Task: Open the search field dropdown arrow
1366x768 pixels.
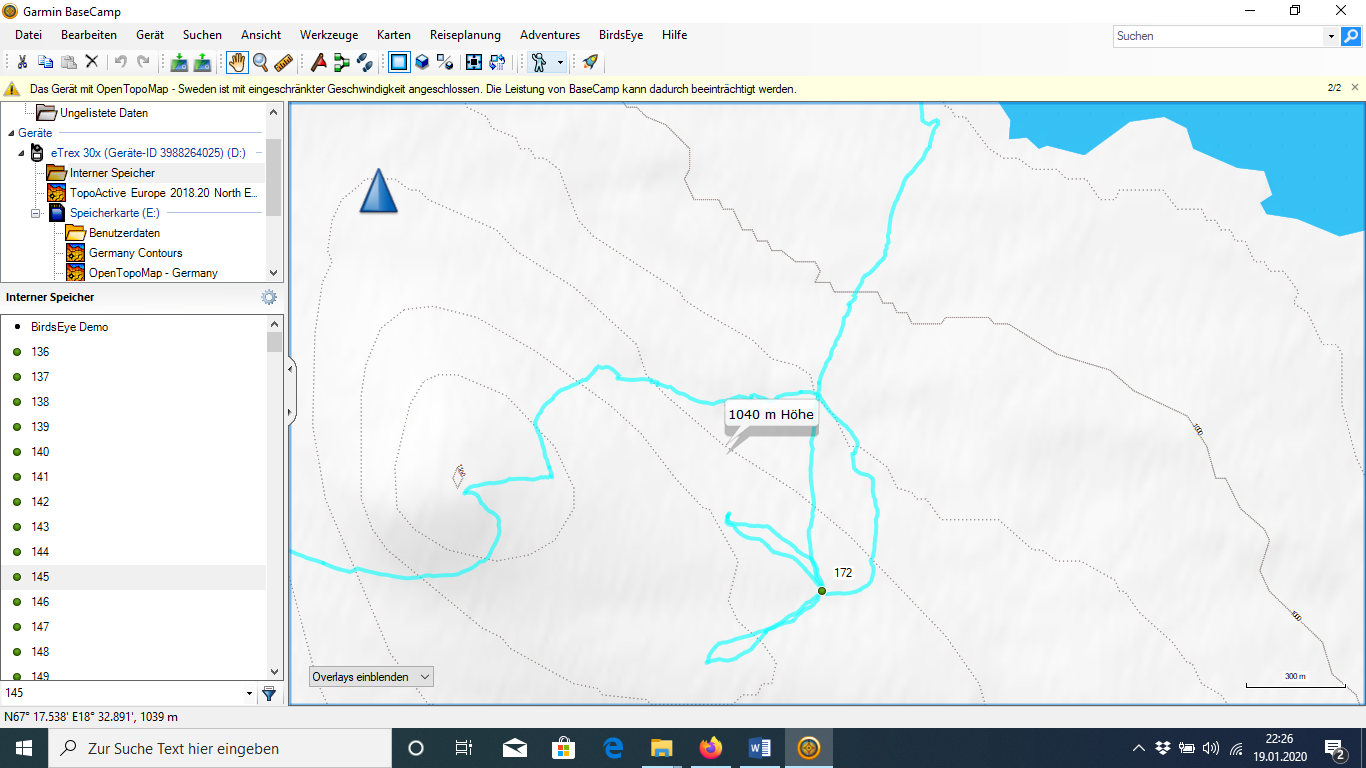Action: tap(1331, 36)
